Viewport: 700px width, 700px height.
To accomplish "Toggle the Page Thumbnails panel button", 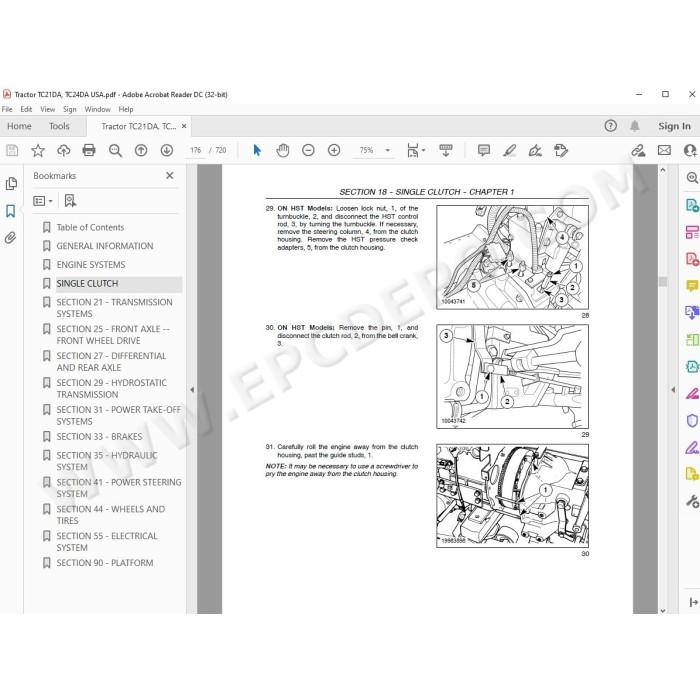I will click(x=11, y=183).
